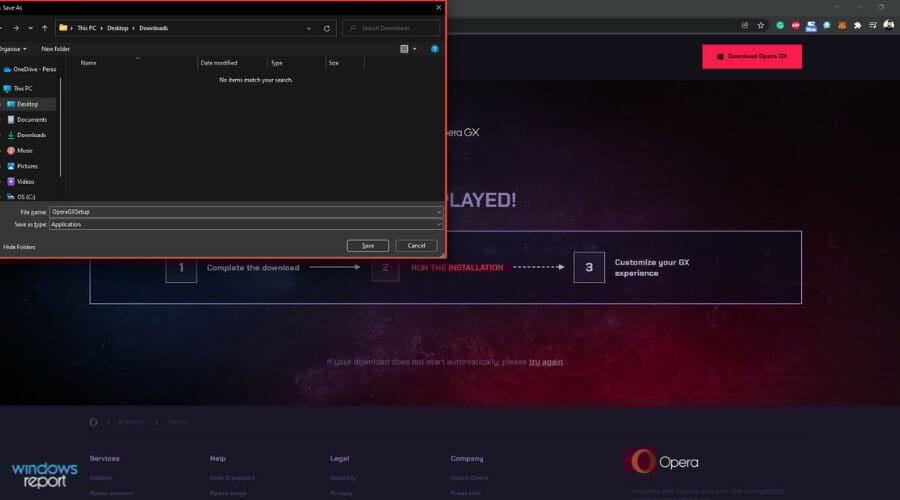900x500 pixels.
Task: Open recent locations chevron in Save As
Action: tap(30, 28)
